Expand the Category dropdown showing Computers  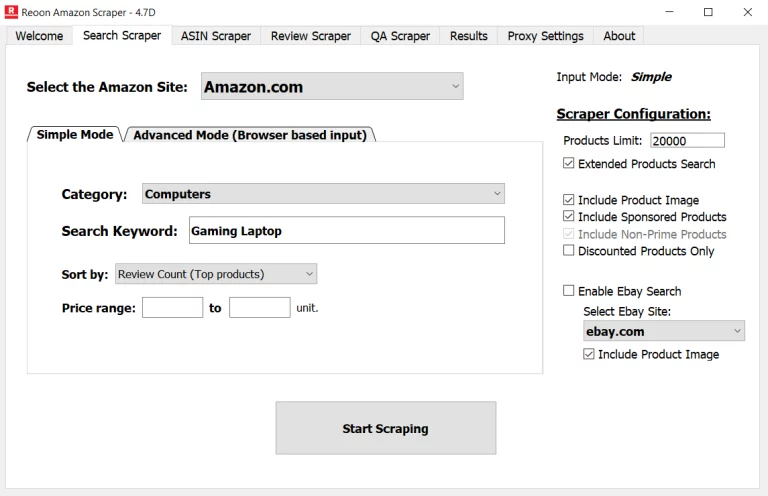pyautogui.click(x=323, y=194)
